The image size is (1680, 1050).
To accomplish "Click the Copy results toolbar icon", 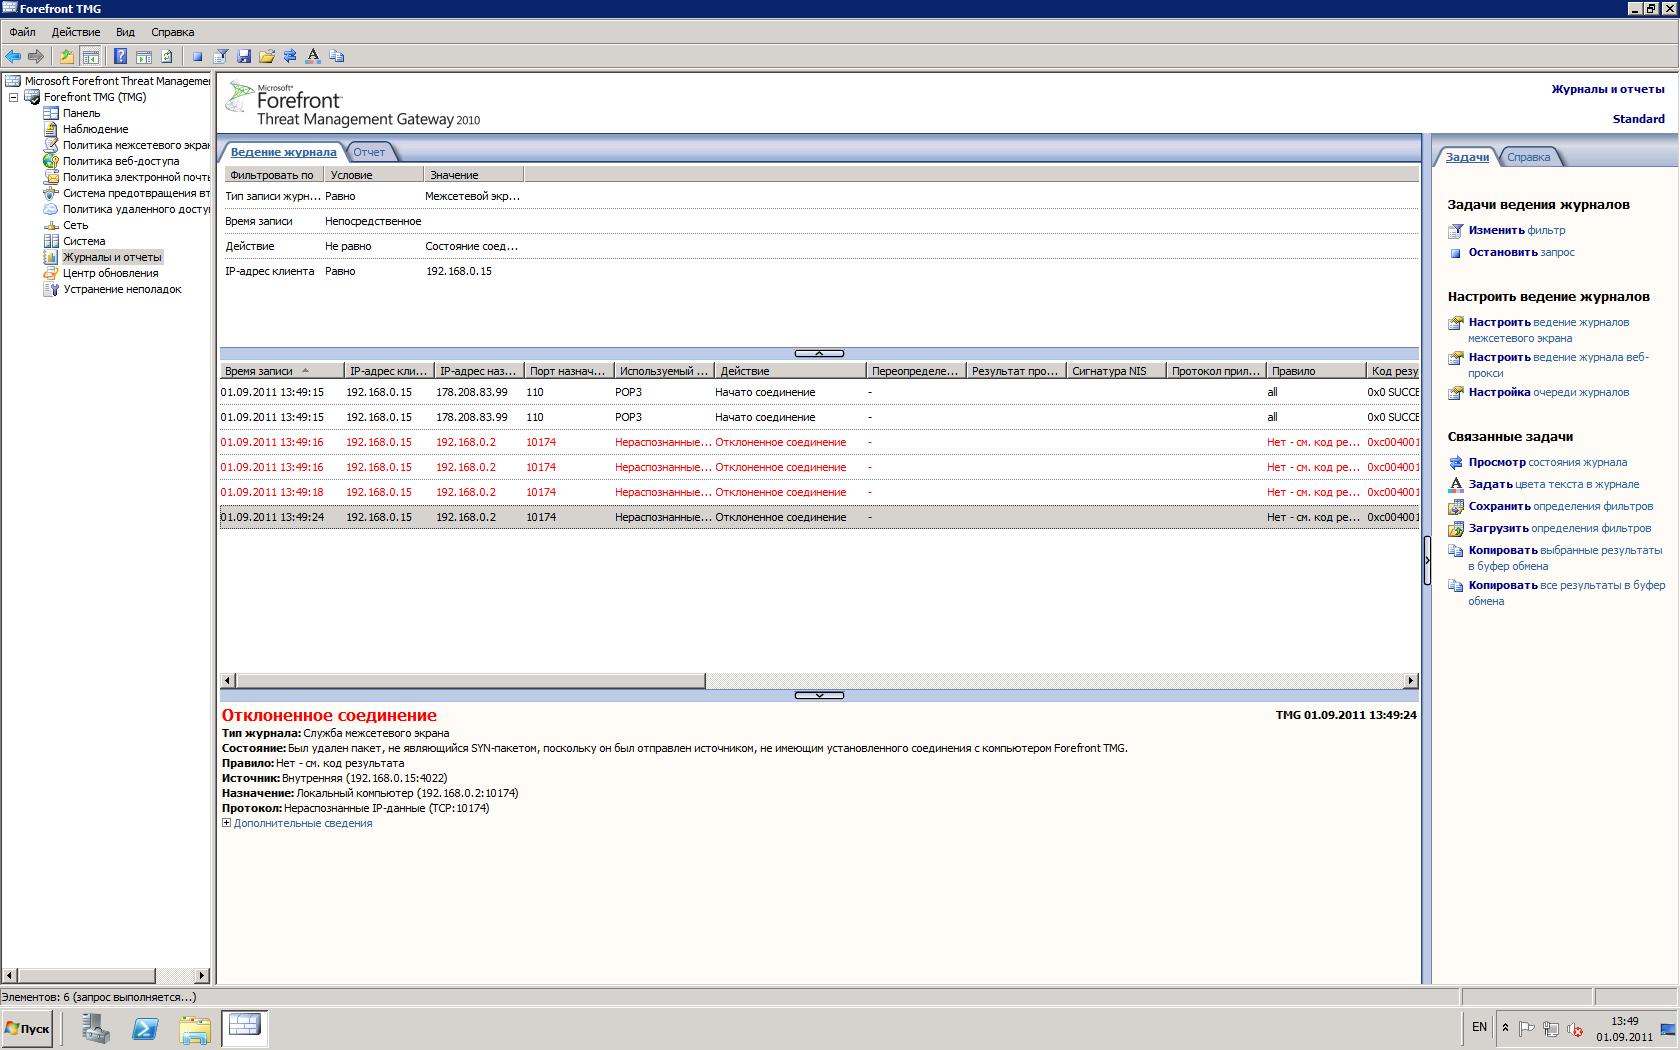I will click(x=337, y=56).
